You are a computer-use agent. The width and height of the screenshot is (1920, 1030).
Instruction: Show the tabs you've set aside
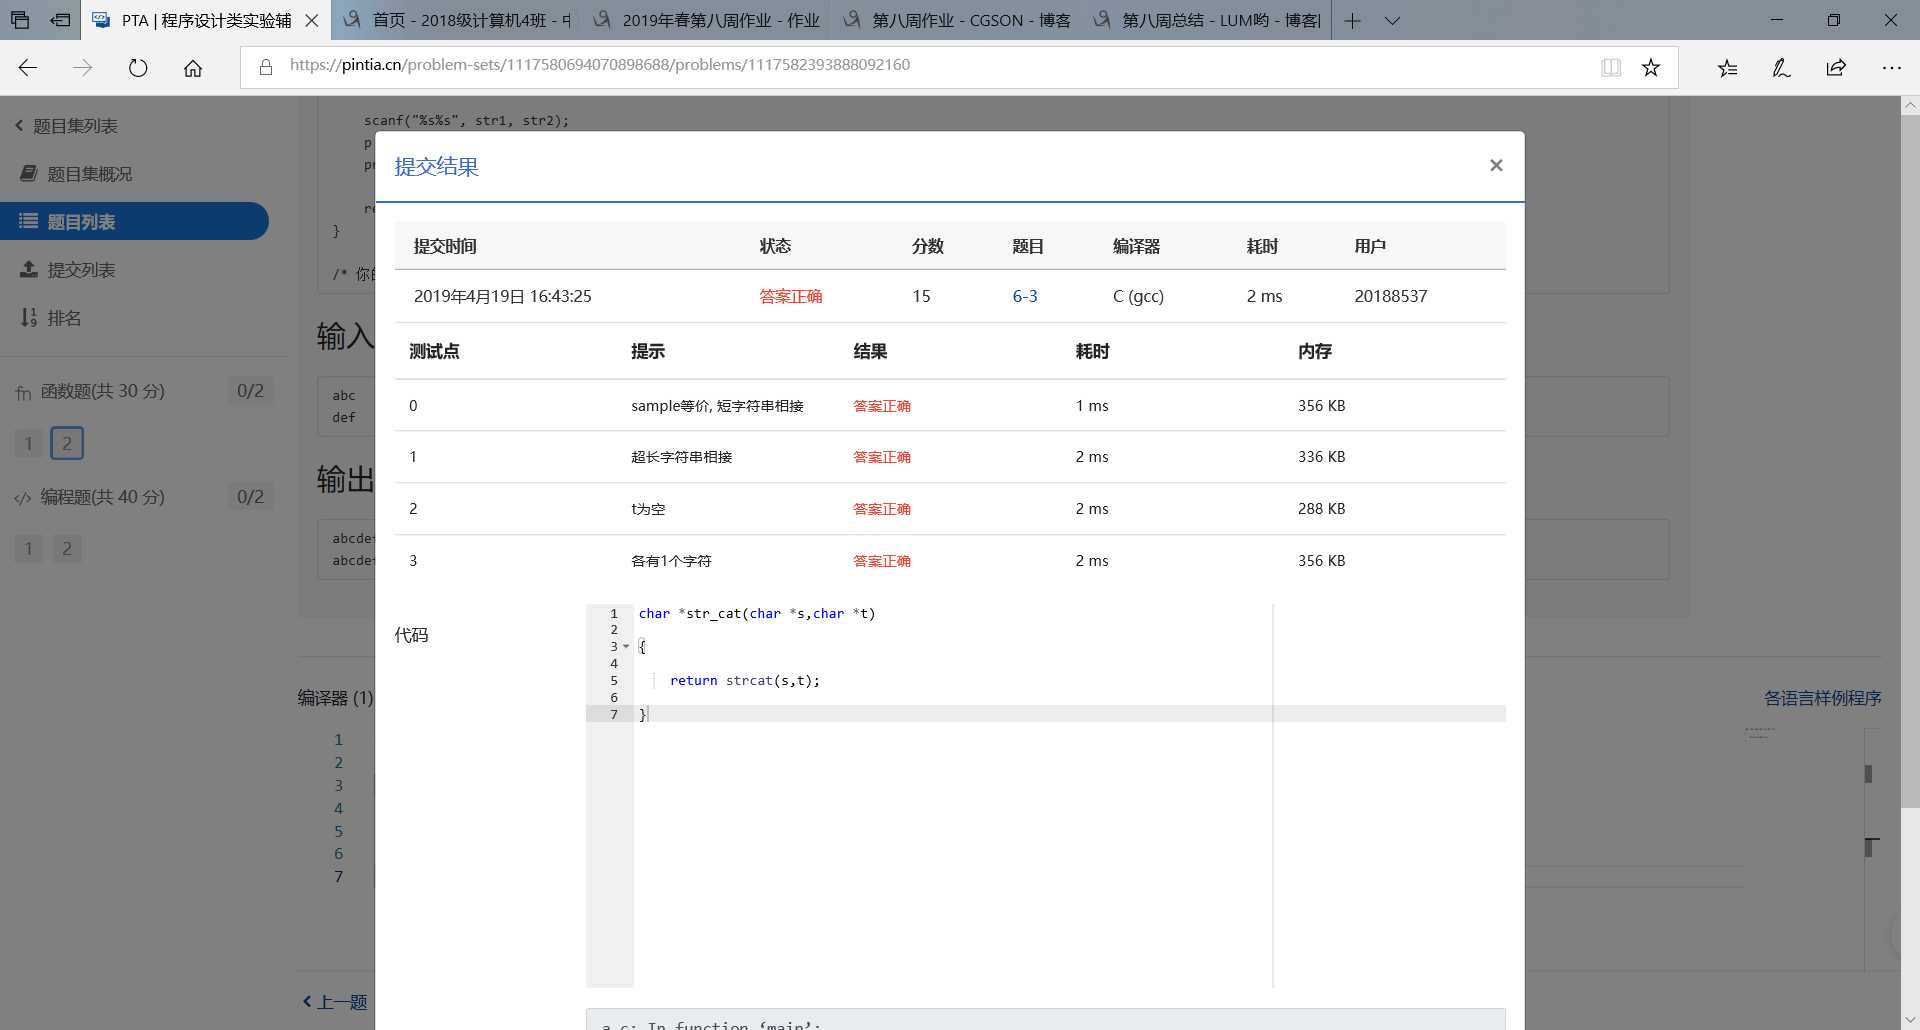click(20, 20)
